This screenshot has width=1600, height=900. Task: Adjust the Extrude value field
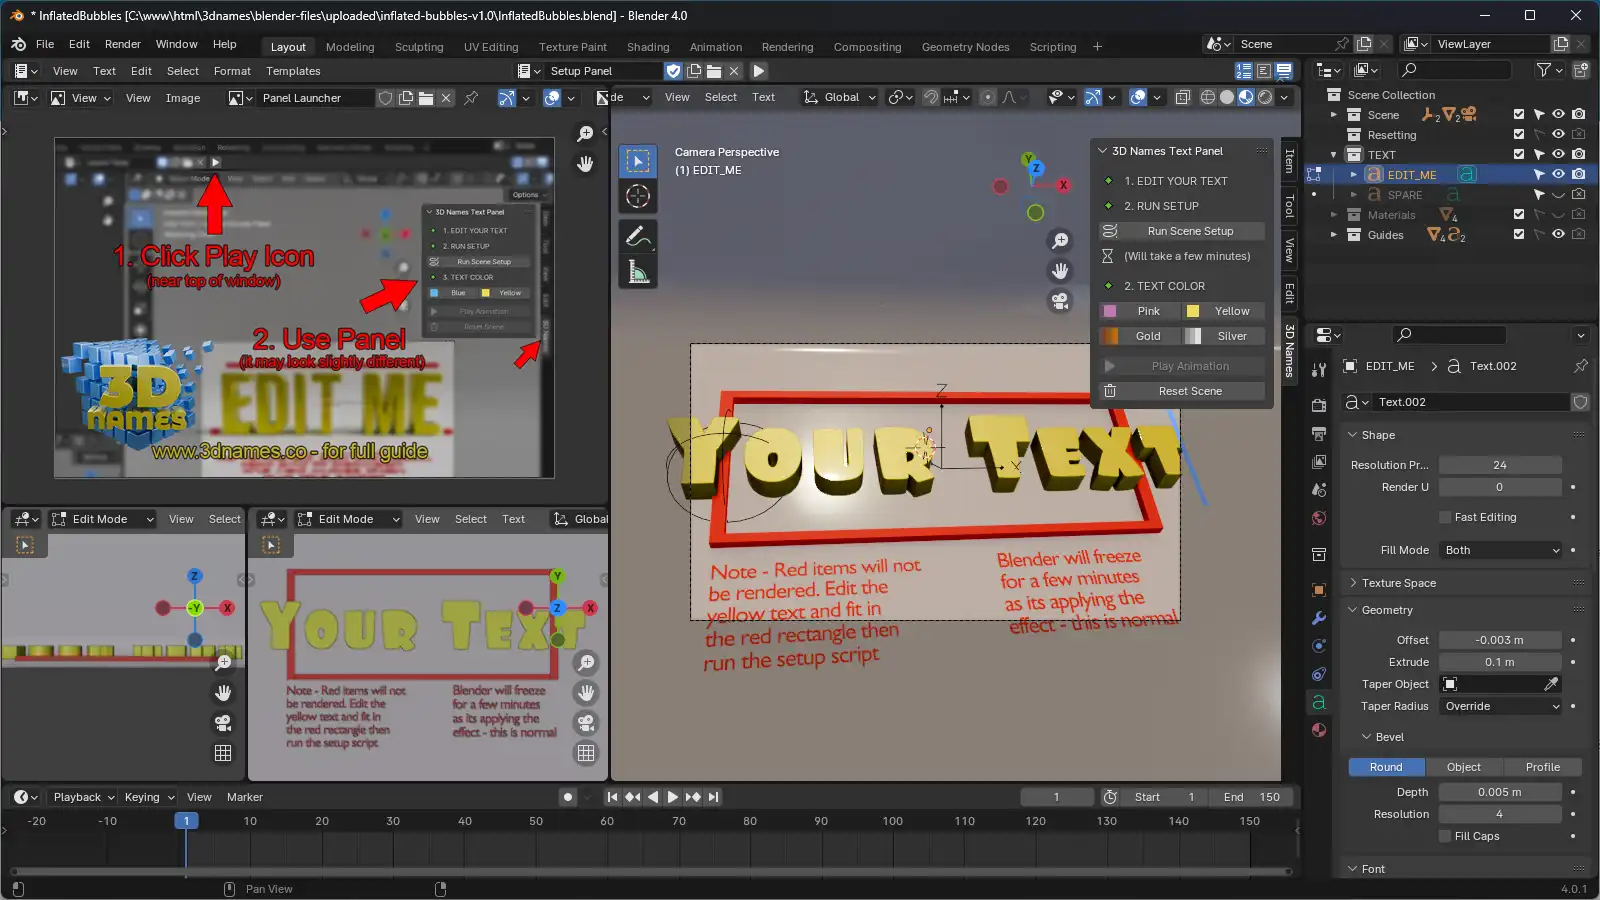(1500, 662)
